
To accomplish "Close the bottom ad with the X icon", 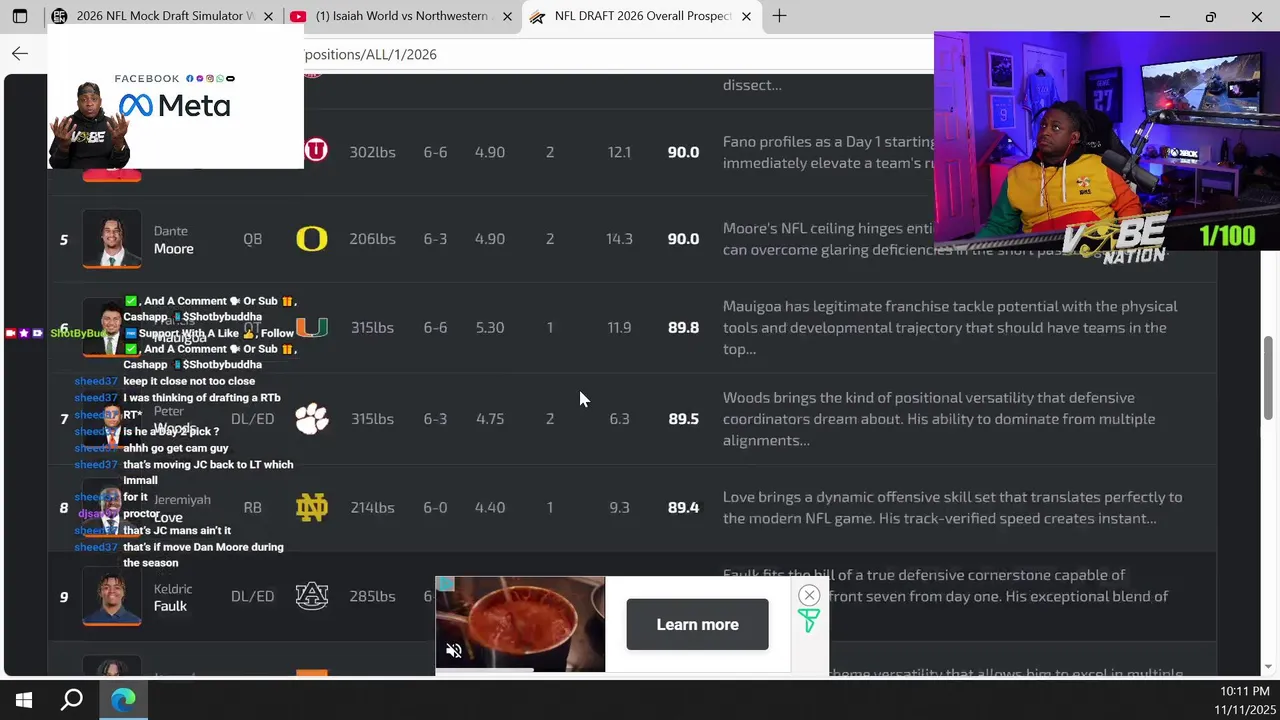I will [x=809, y=595].
